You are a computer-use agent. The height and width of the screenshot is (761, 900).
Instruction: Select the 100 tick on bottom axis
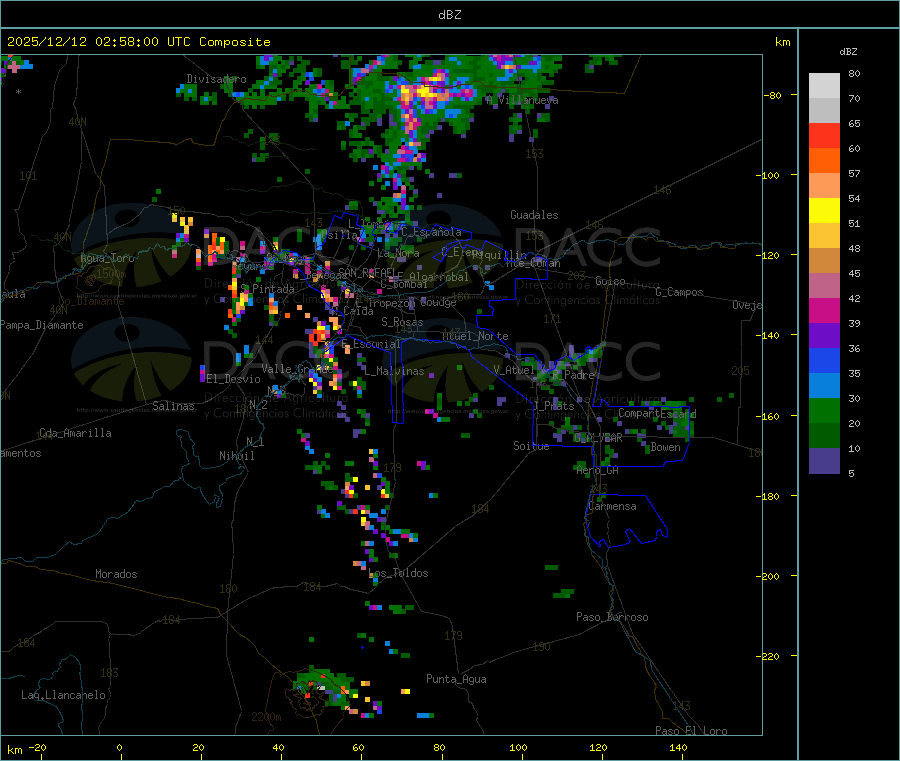click(518, 748)
